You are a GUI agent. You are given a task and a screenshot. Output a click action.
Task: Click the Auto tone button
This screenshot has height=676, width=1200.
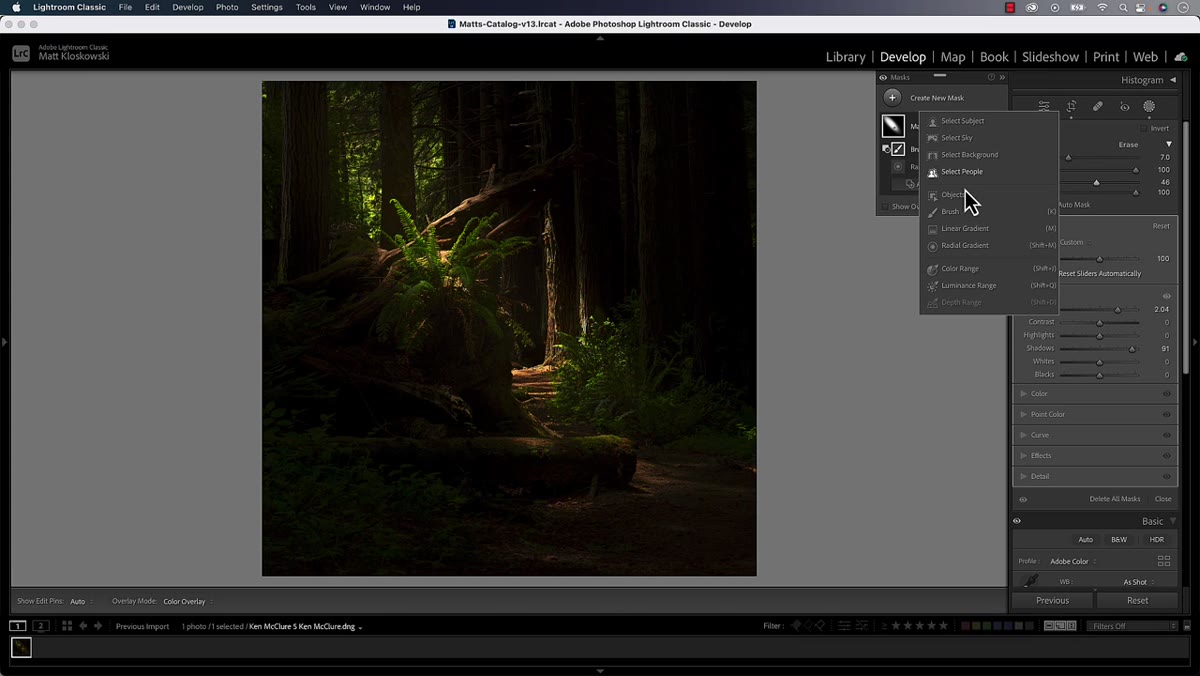pyautogui.click(x=1085, y=540)
